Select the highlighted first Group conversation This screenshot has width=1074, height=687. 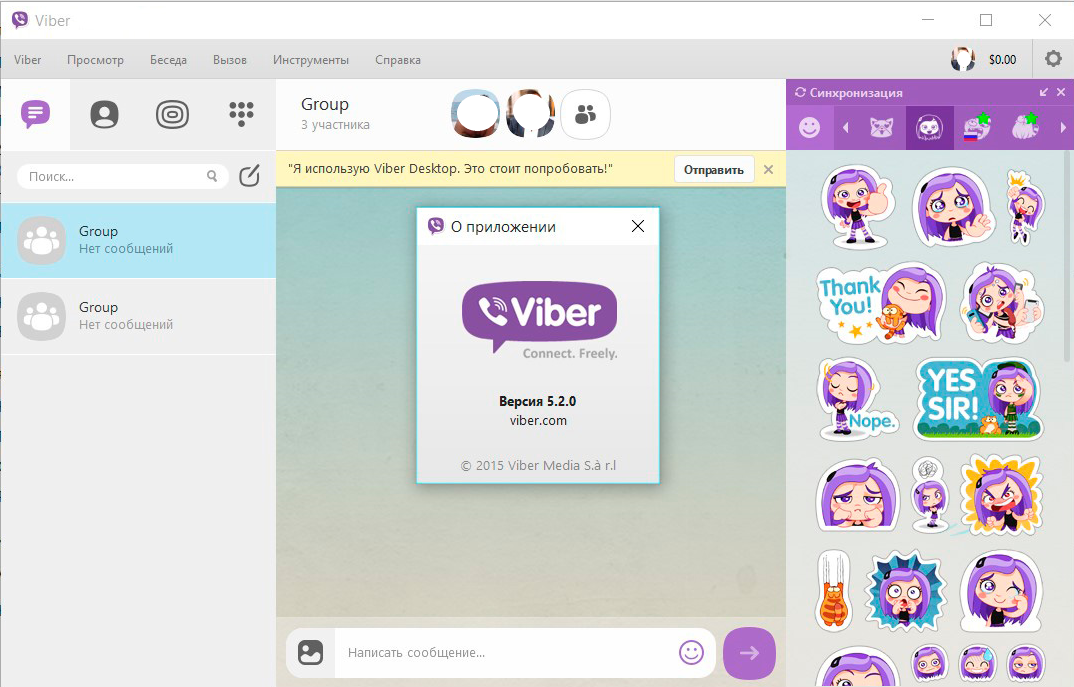click(x=138, y=240)
